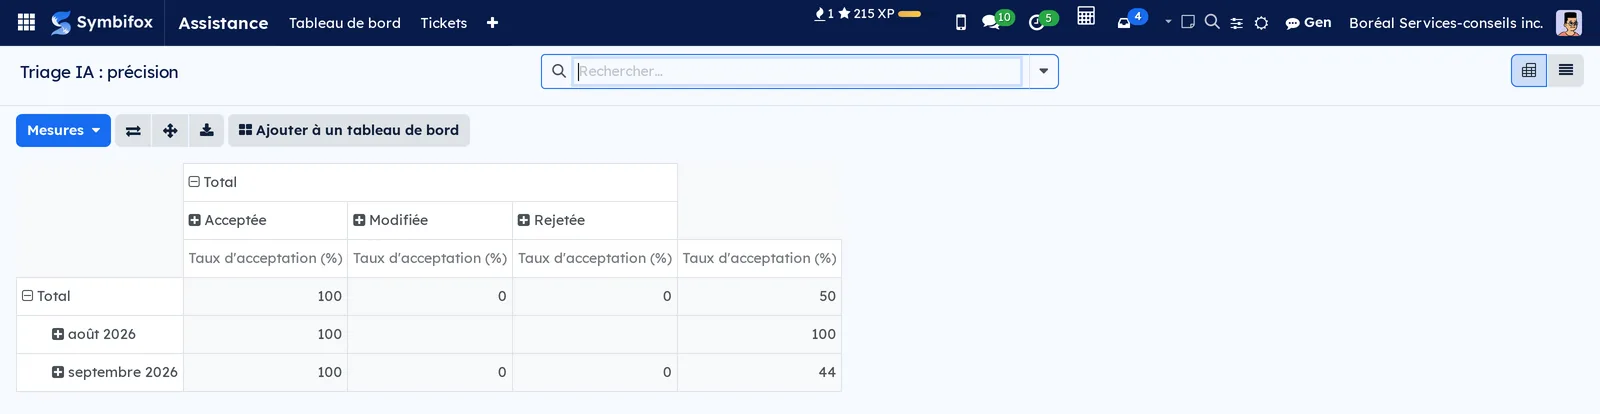Open the search options dropdown arrow
This screenshot has height=414, width=1600.
click(1043, 71)
